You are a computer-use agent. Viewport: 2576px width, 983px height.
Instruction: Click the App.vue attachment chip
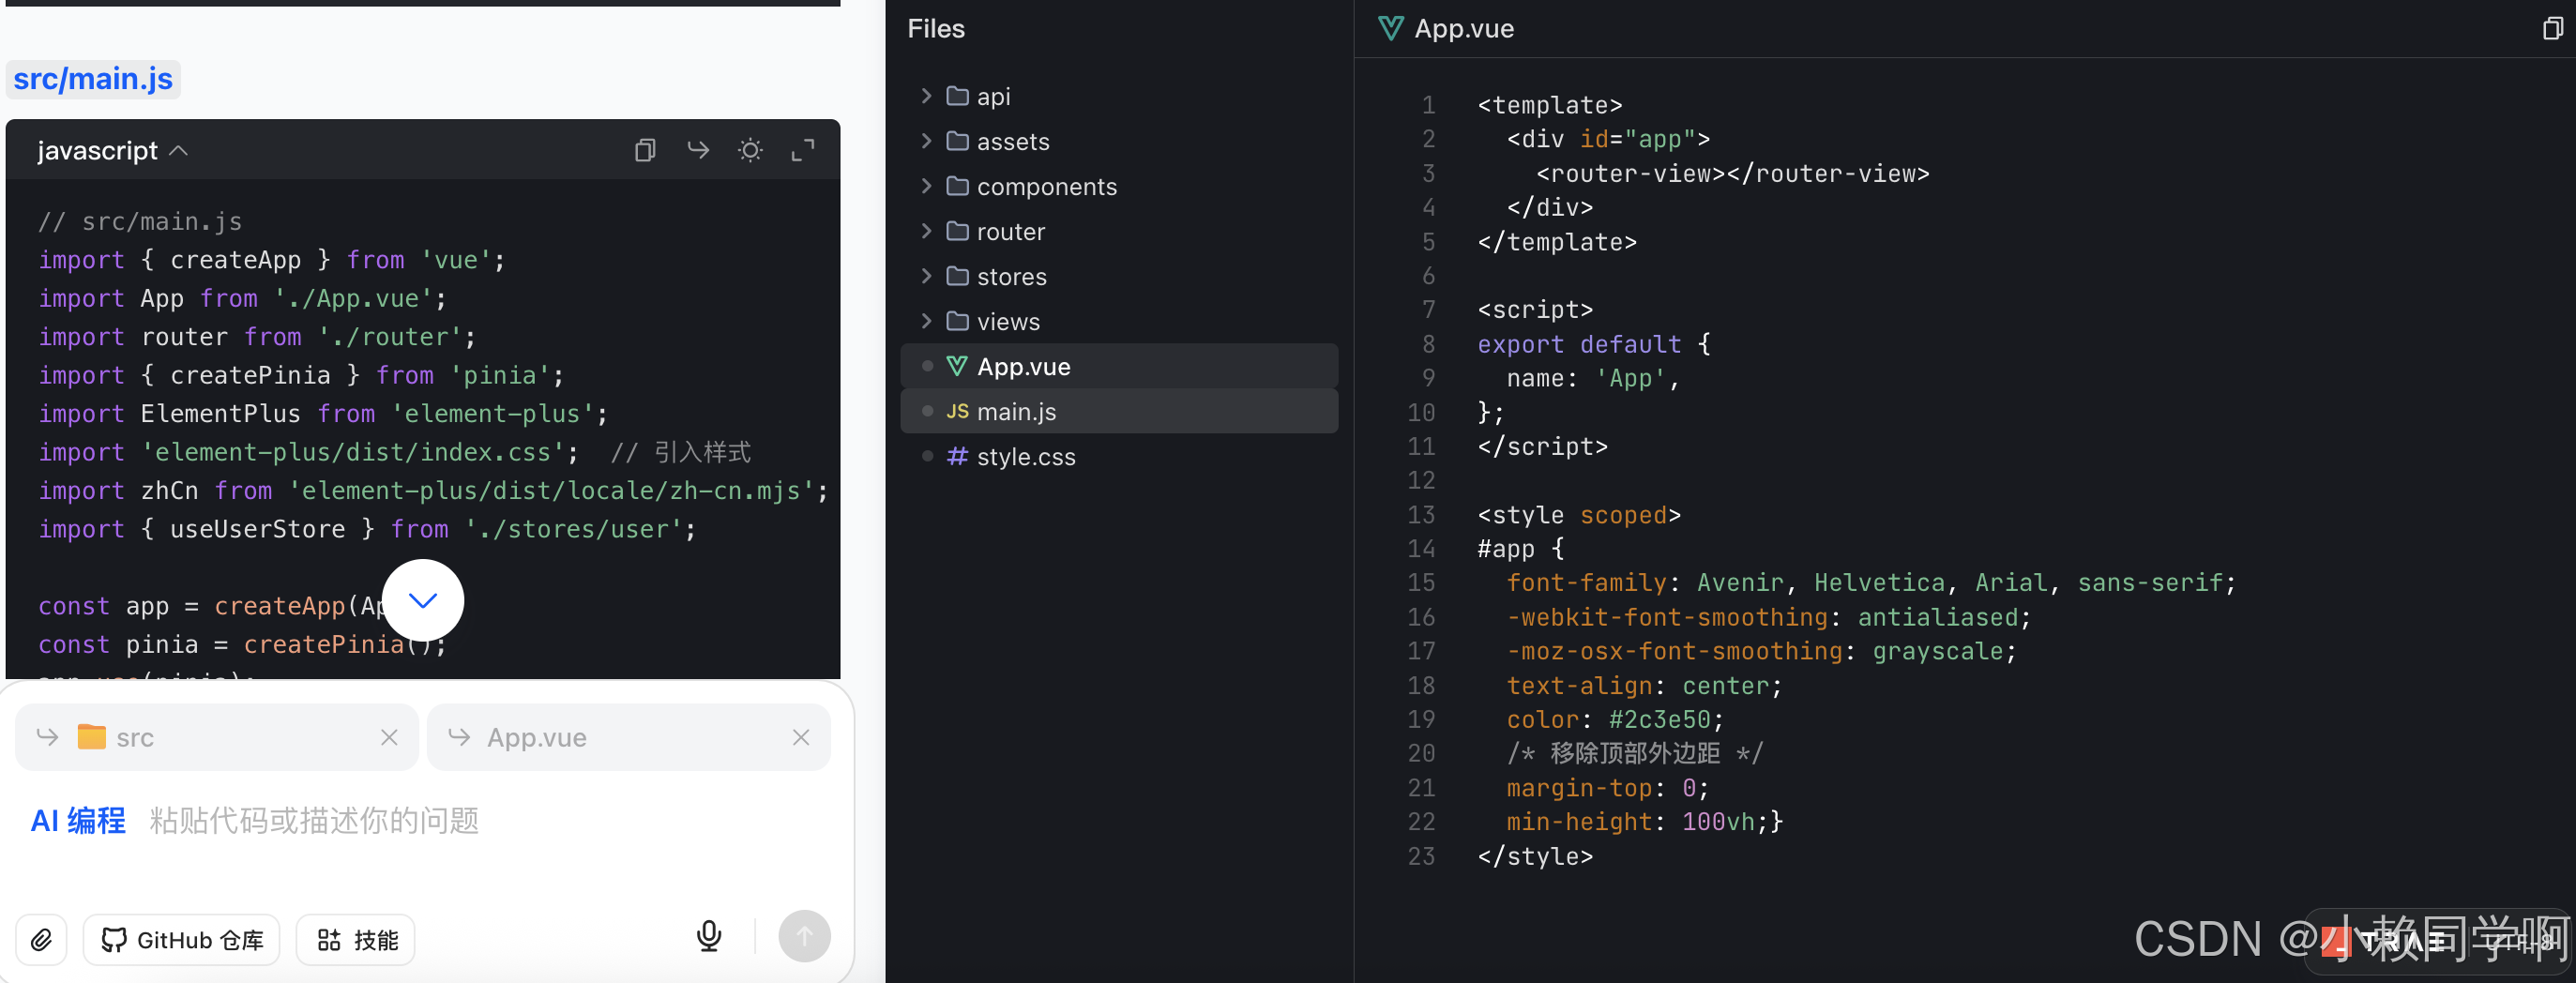[x=628, y=738]
